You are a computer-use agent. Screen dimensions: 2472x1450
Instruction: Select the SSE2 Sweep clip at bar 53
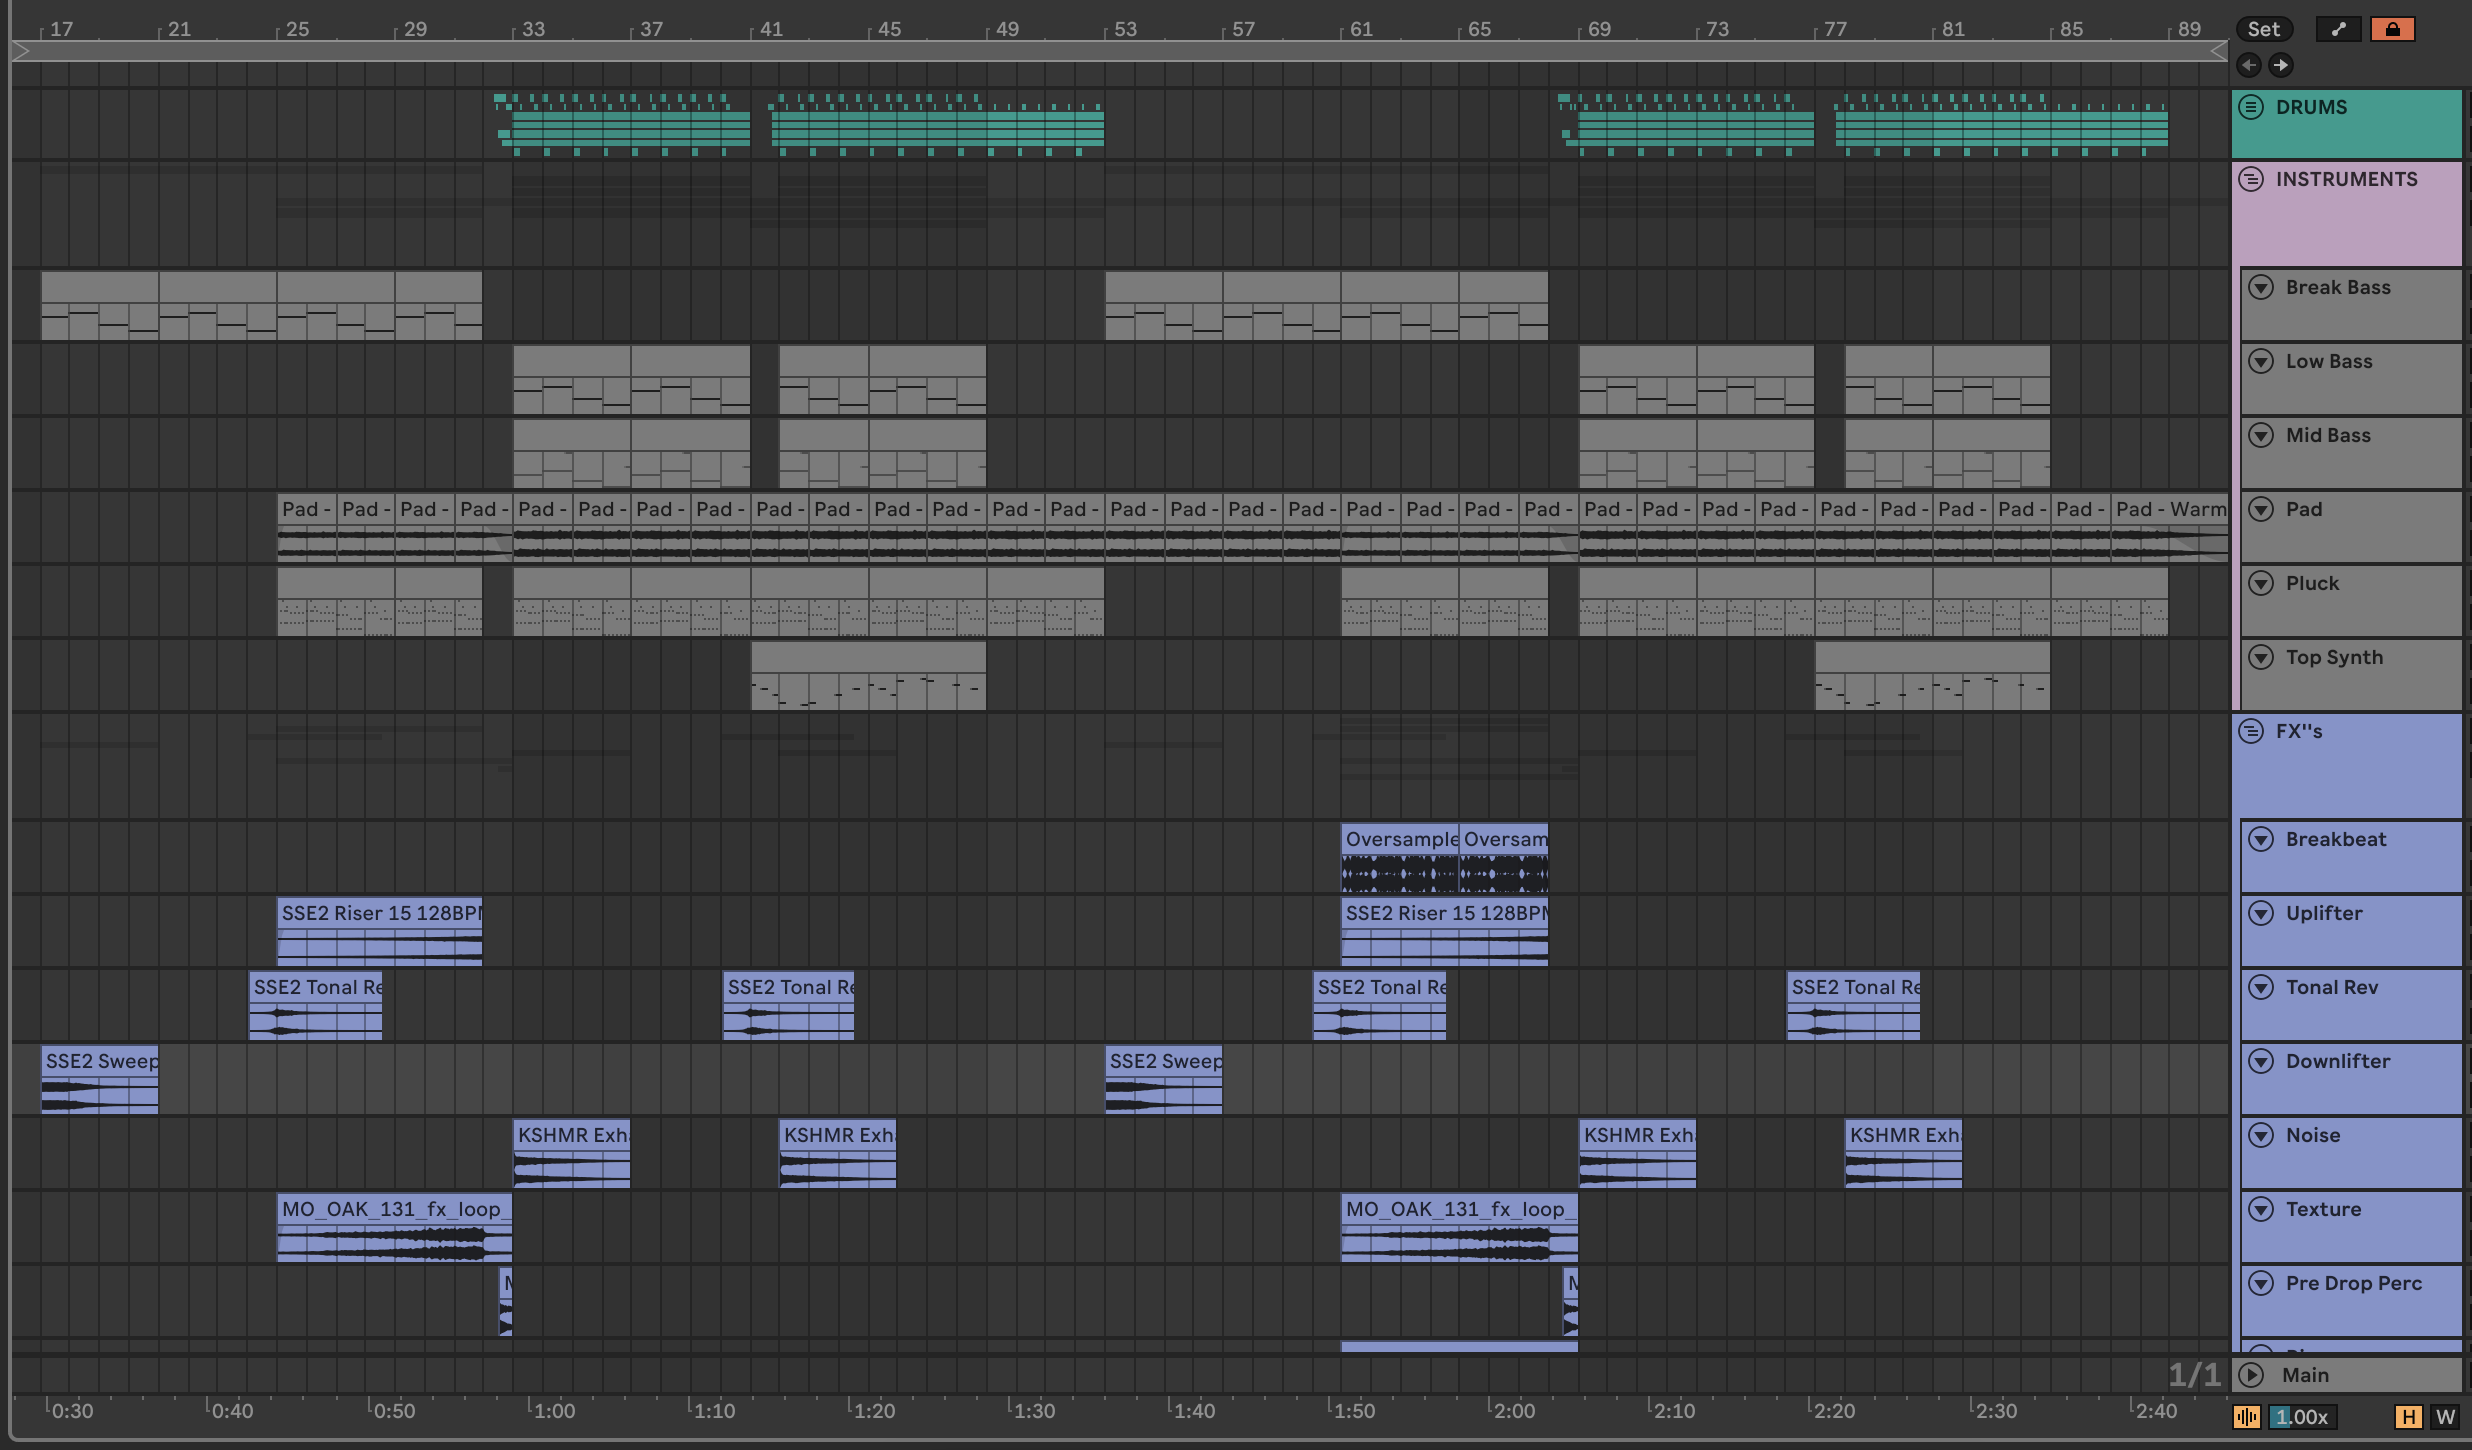tap(1164, 1079)
